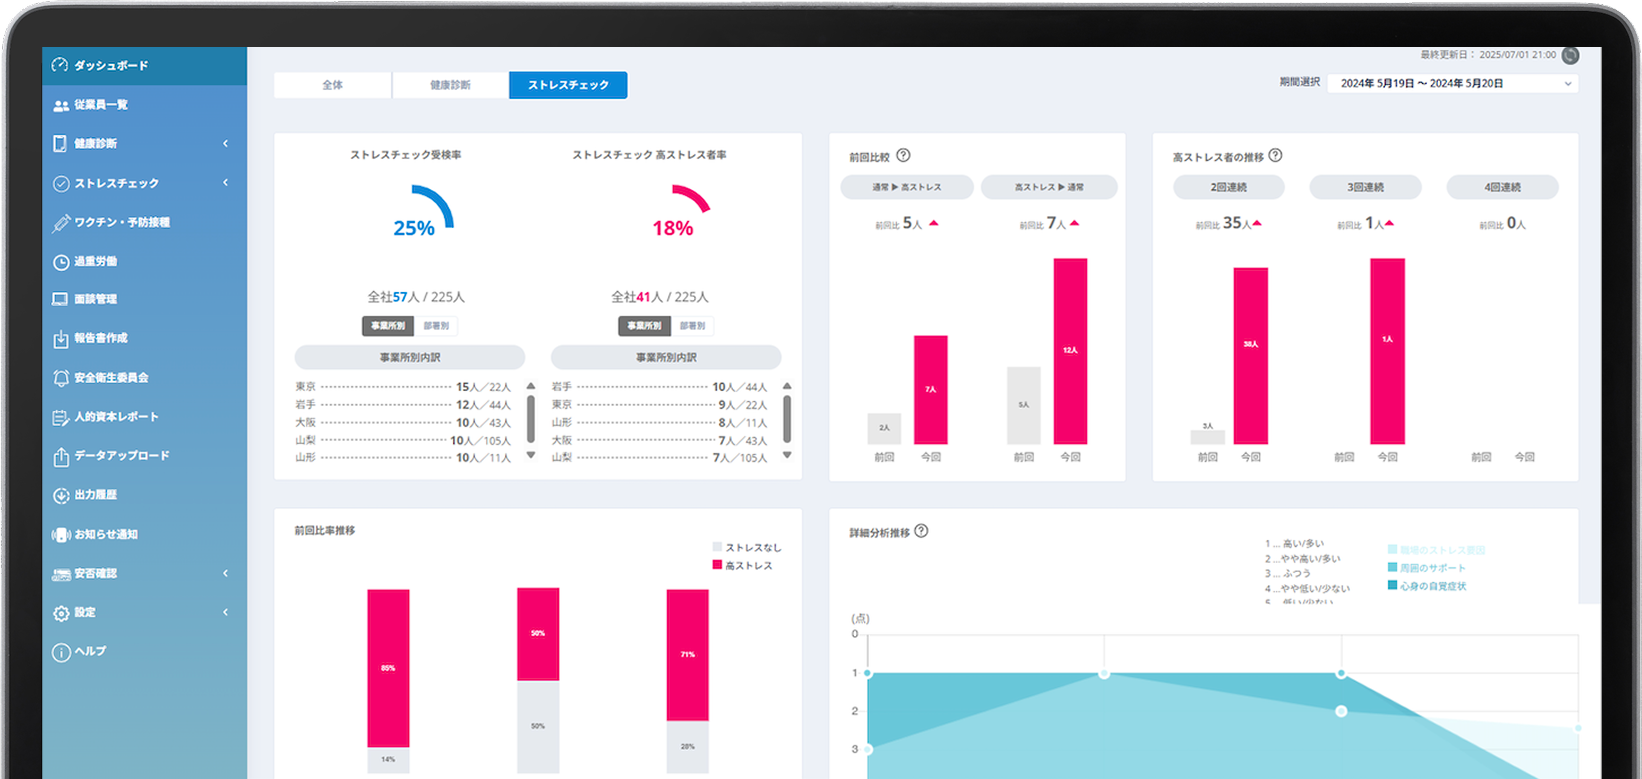The width and height of the screenshot is (1642, 779).
Task: Click the 従業員一覧 people icon
Action: (60, 105)
